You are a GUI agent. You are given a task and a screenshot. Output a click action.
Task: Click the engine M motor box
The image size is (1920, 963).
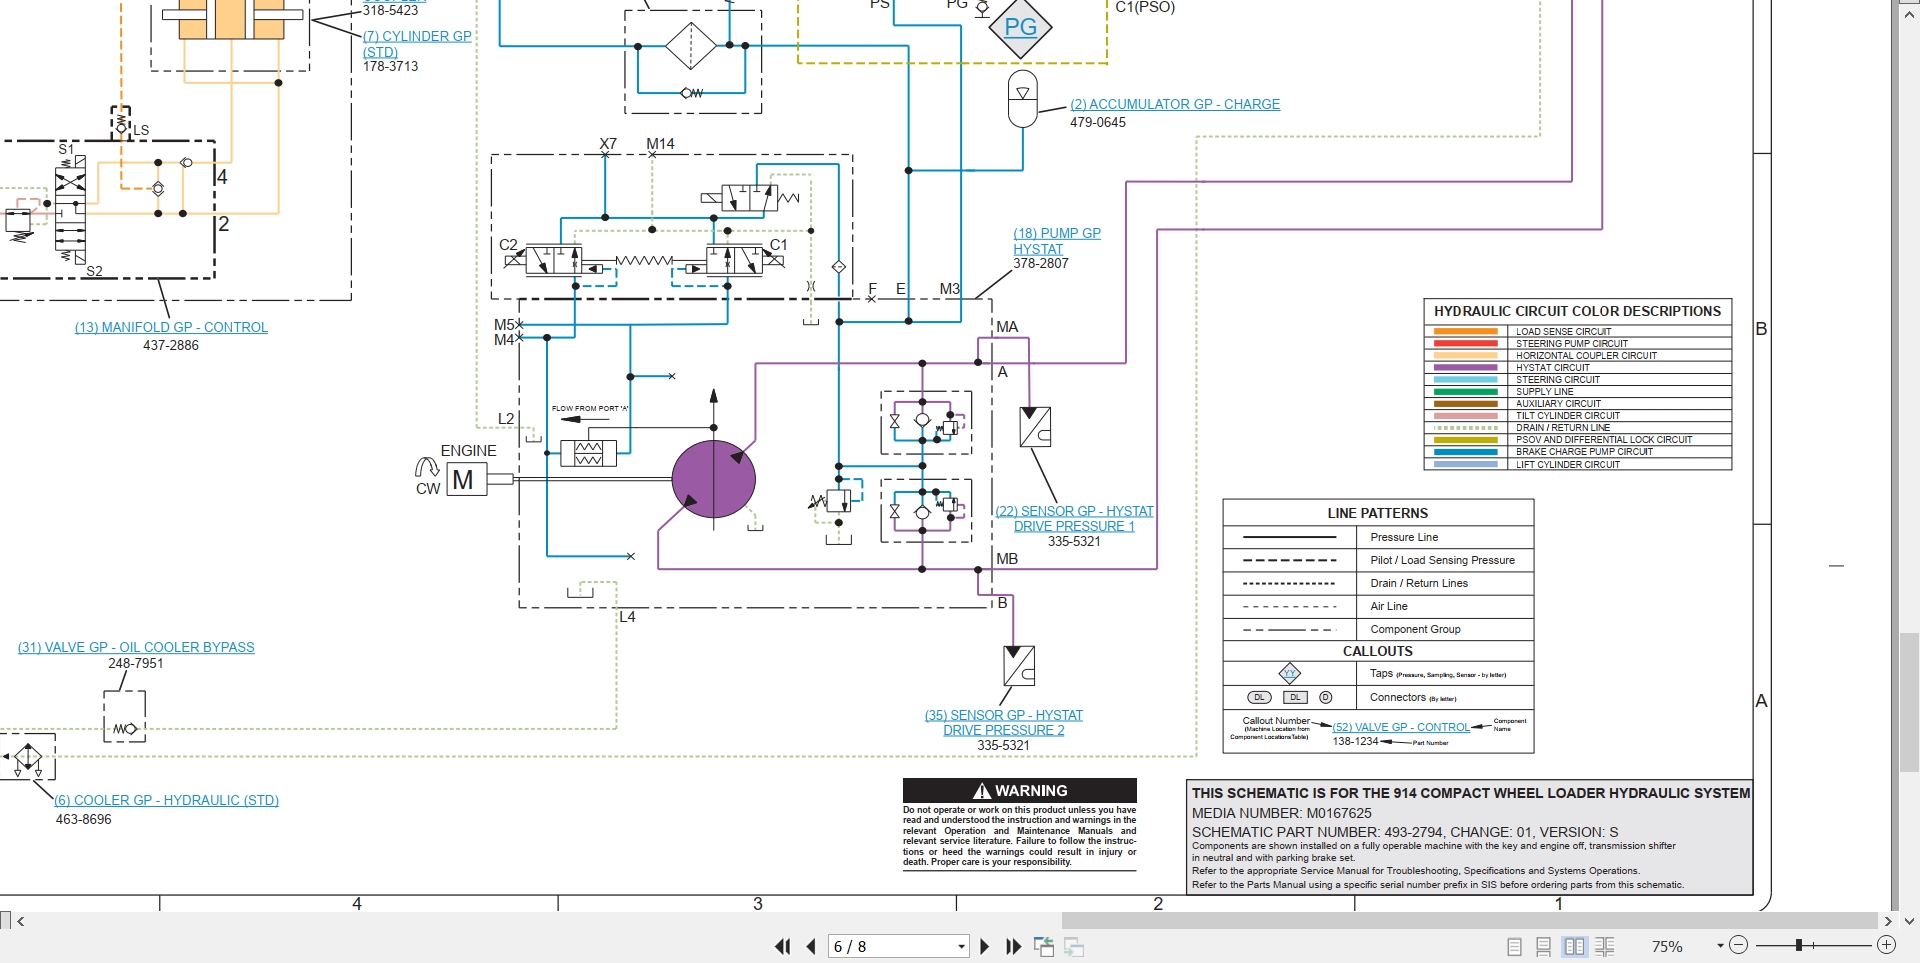pyautogui.click(x=465, y=480)
